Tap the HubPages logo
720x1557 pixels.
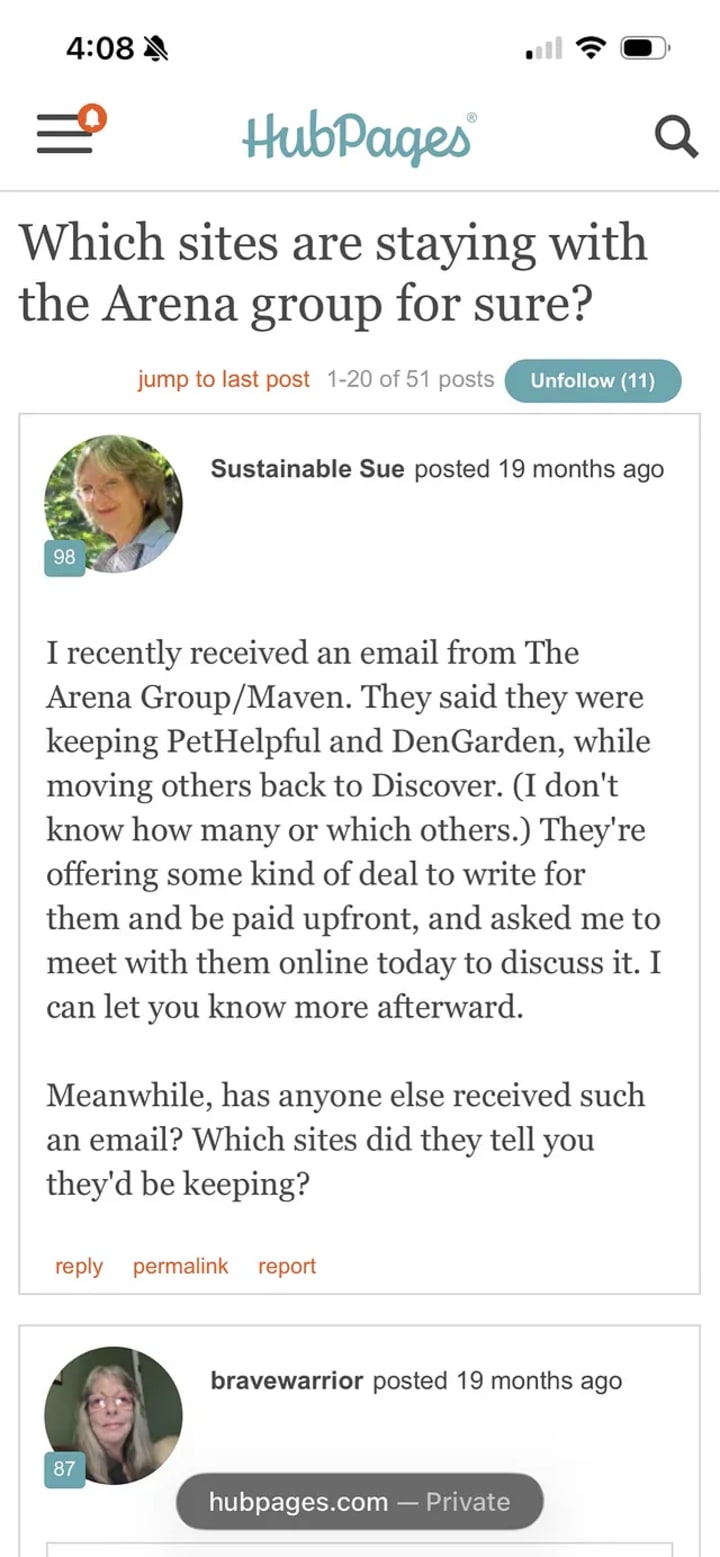(x=359, y=137)
